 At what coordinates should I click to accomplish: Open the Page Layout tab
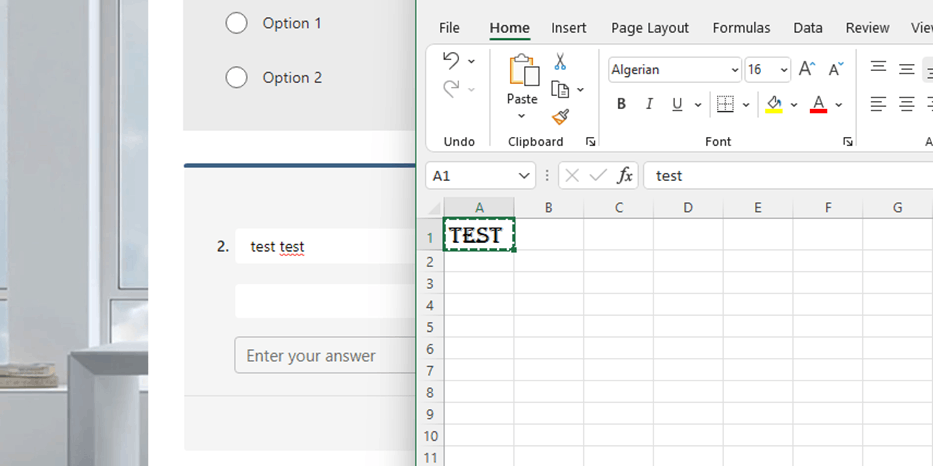click(x=650, y=28)
